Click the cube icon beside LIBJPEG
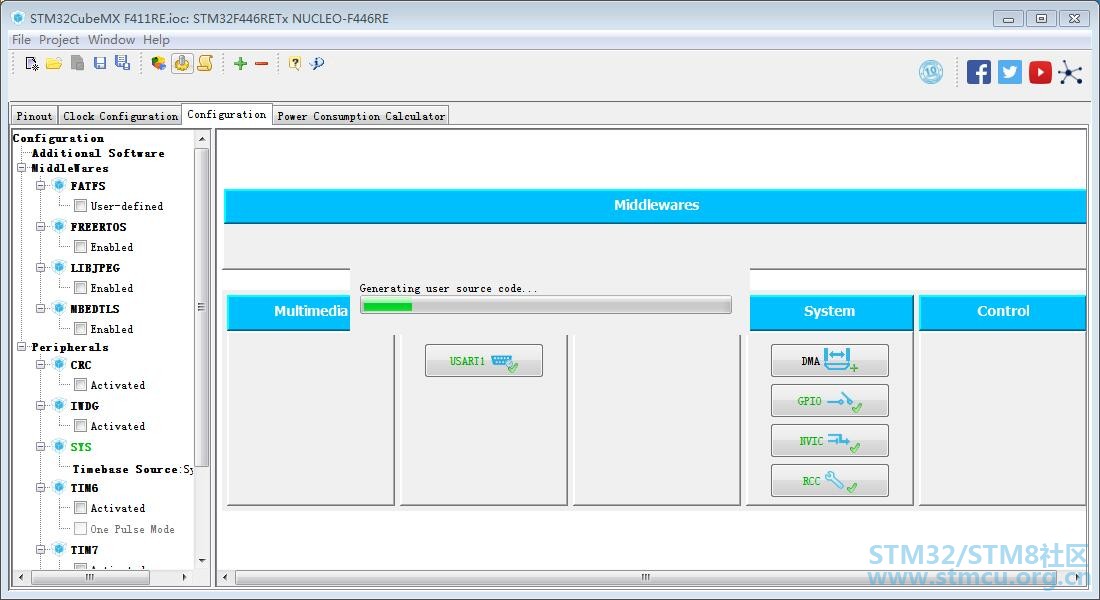Viewport: 1100px width, 600px height. 60,267
